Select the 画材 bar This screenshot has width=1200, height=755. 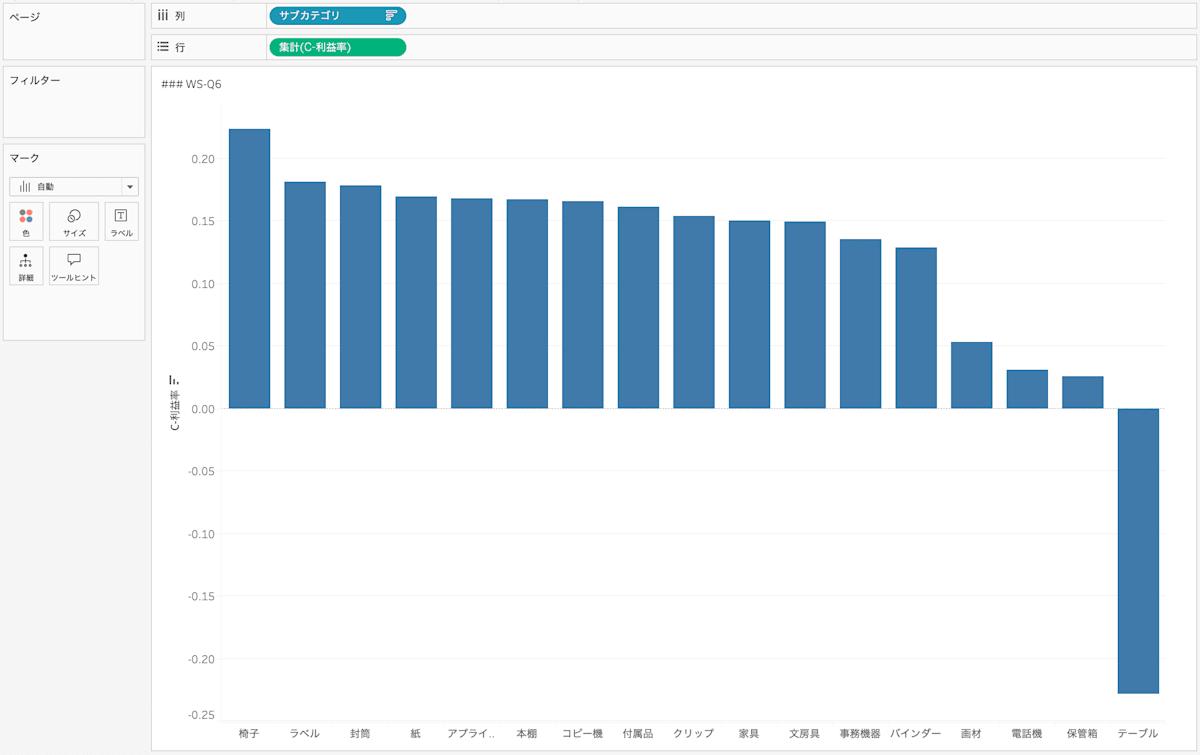[971, 376]
